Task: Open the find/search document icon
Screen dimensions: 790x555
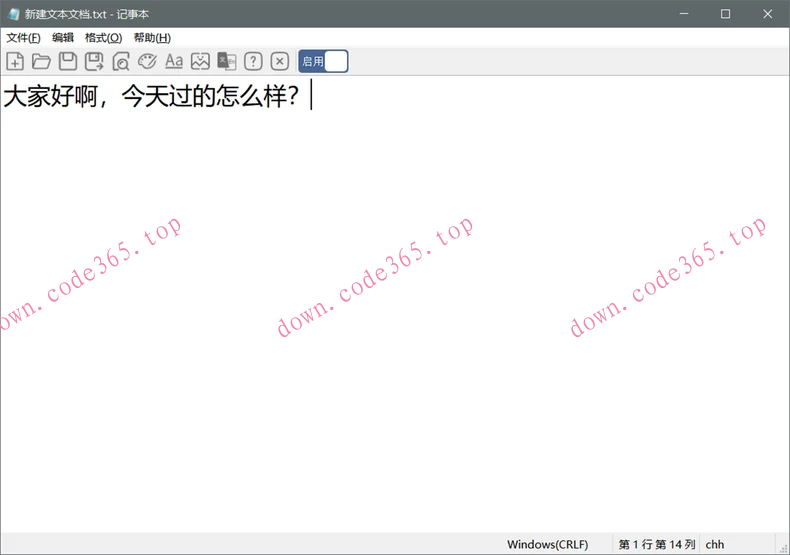Action: click(x=121, y=61)
